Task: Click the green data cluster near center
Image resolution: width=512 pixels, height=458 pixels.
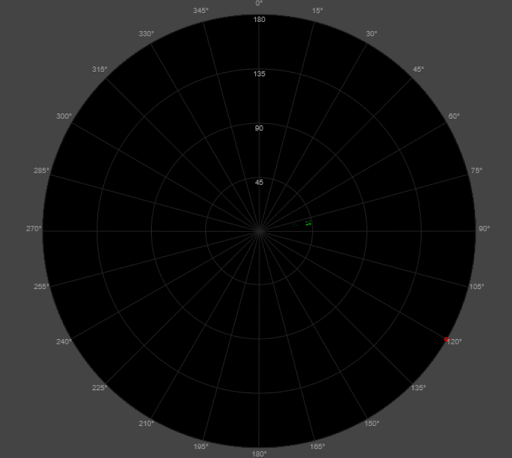Action: click(308, 223)
